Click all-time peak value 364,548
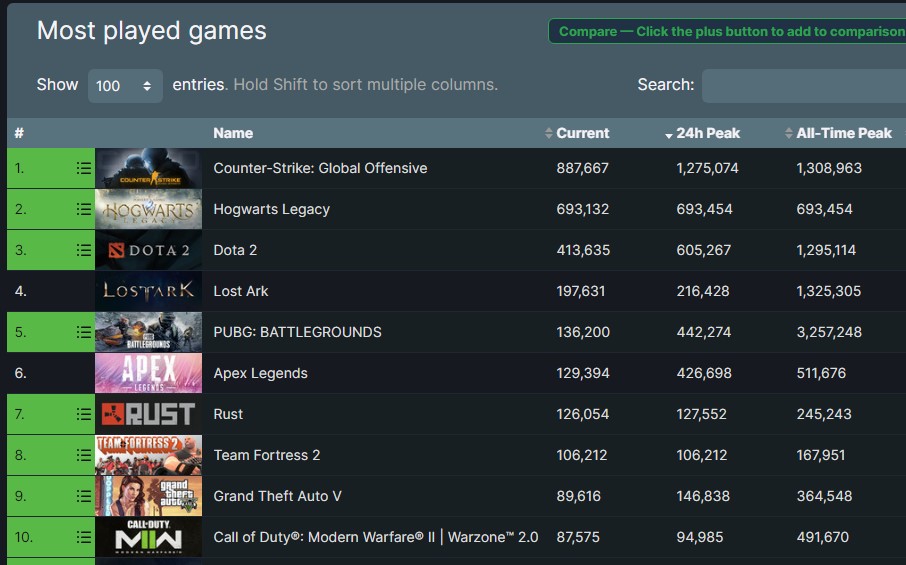906x565 pixels. click(x=825, y=496)
